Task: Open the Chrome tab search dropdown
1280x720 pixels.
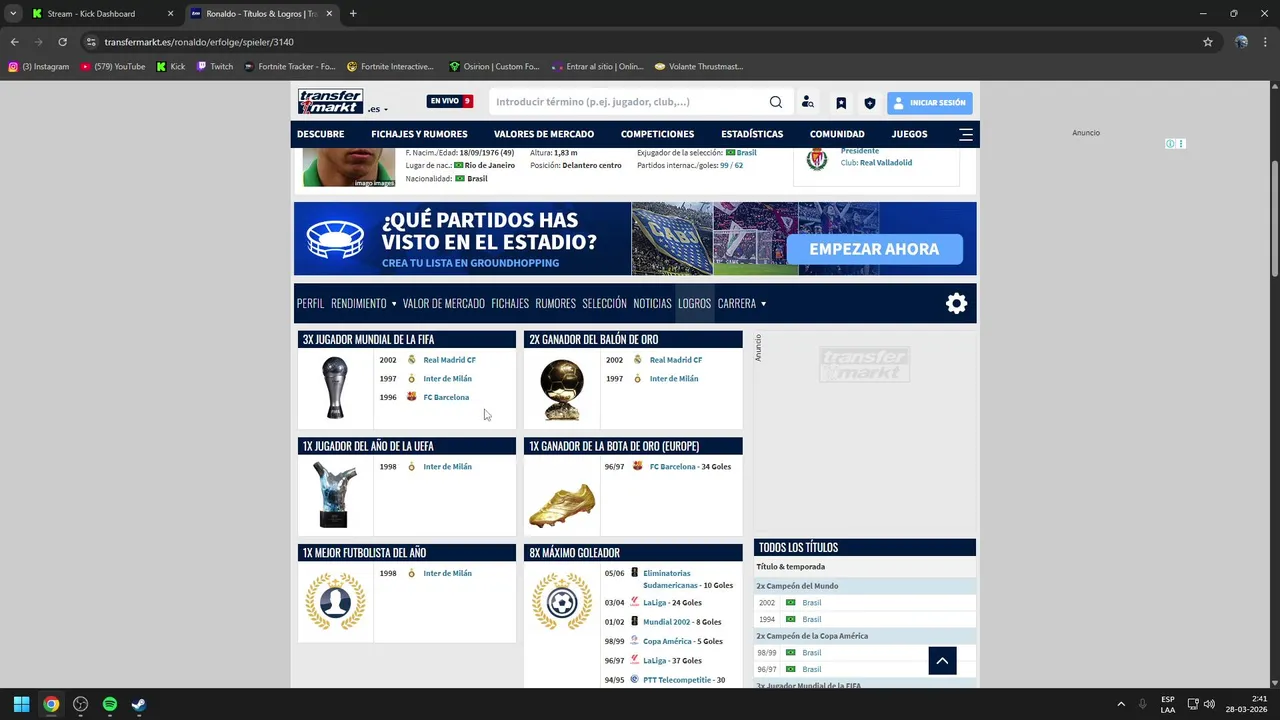Action: 13,14
